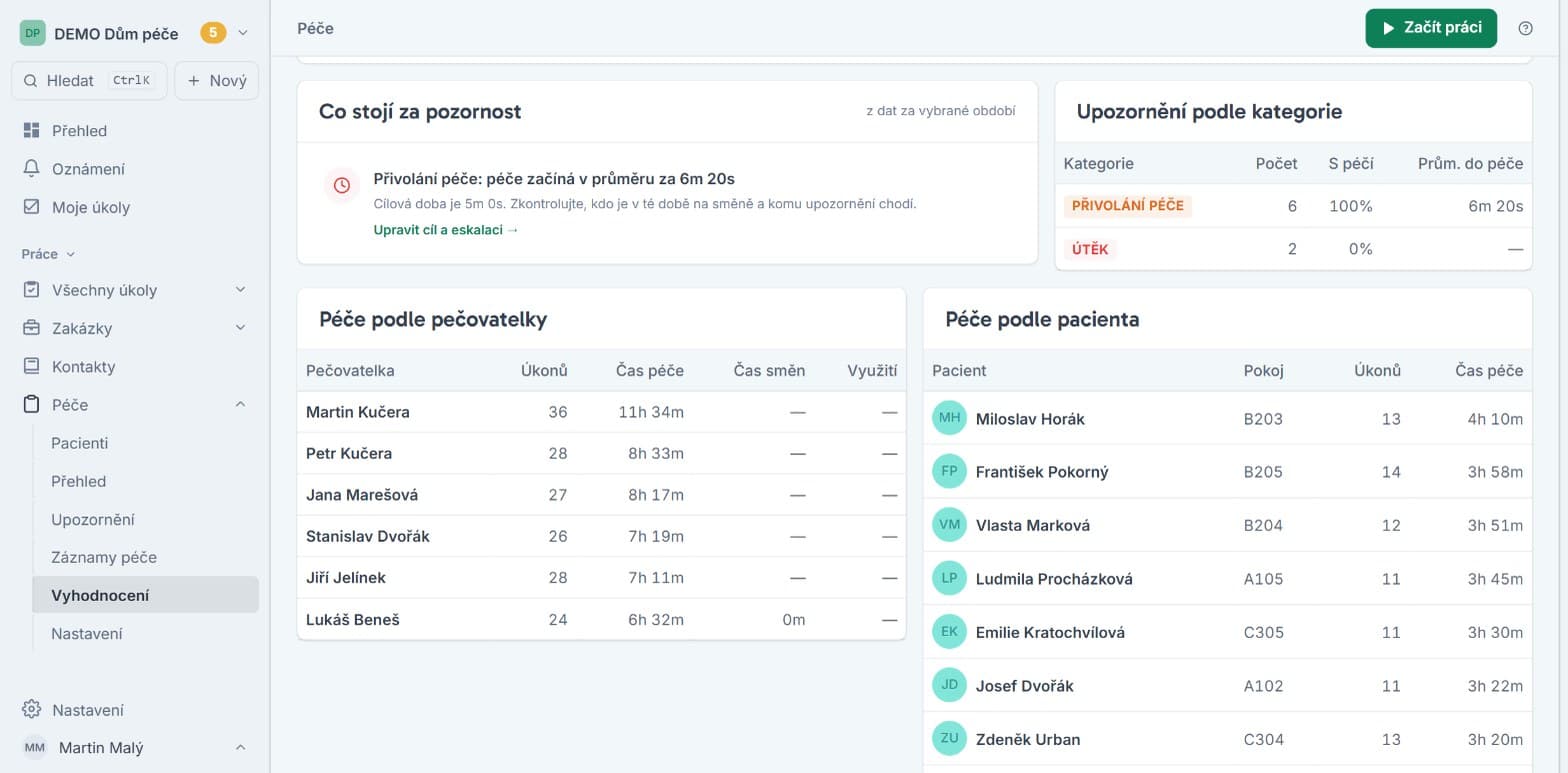This screenshot has height=773, width=1568.
Task: Click František Pokorný's FP avatar
Action: [x=949, y=471]
